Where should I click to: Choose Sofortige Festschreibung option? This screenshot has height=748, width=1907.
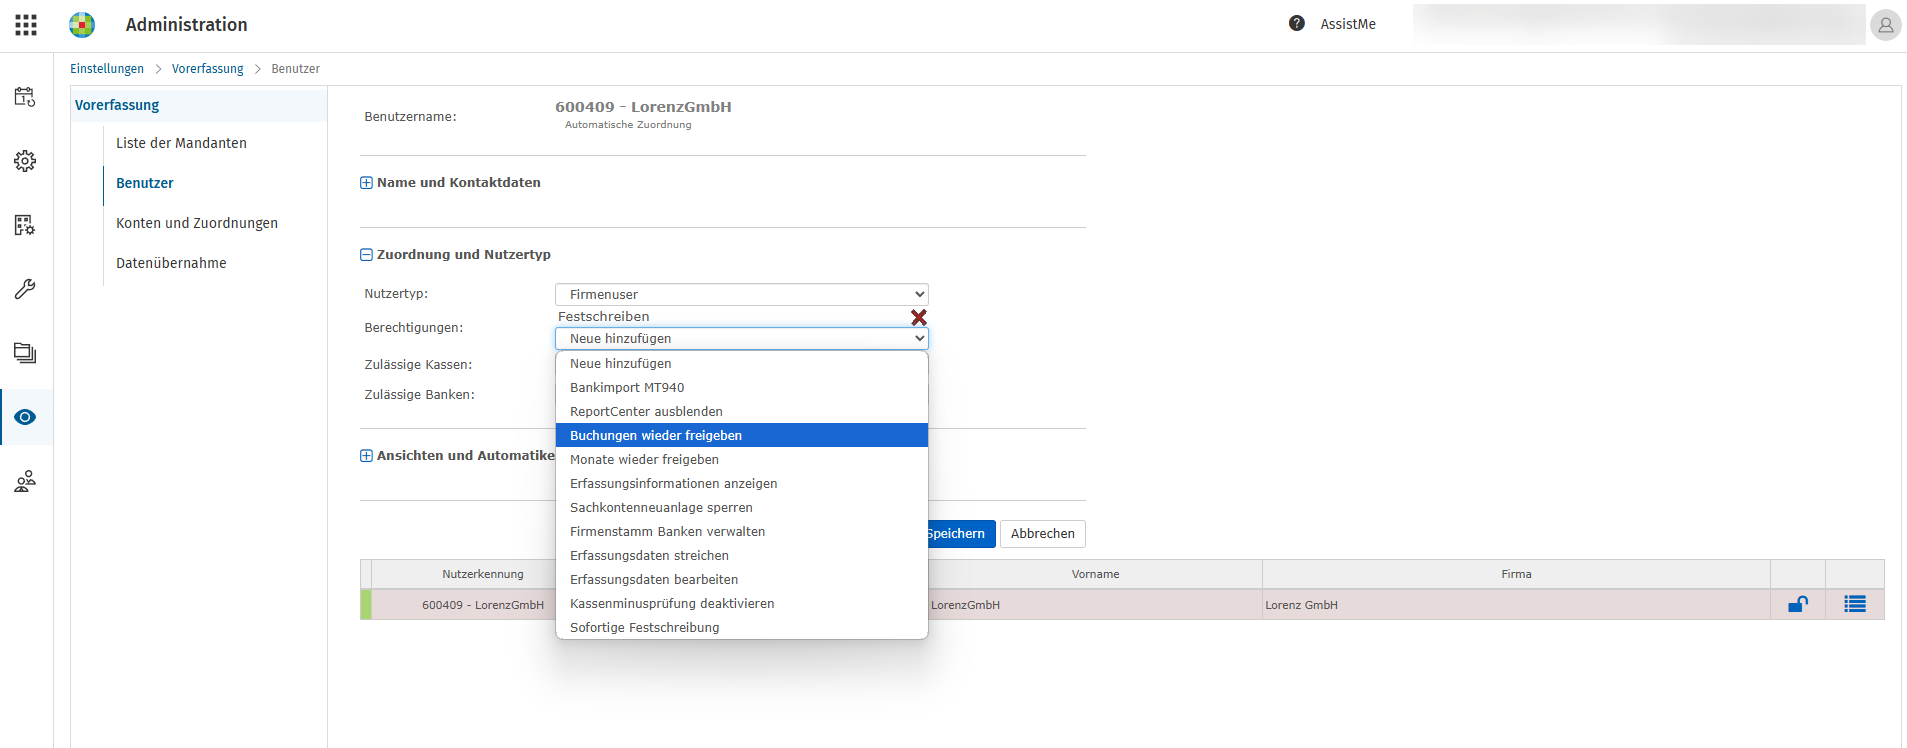coord(742,627)
